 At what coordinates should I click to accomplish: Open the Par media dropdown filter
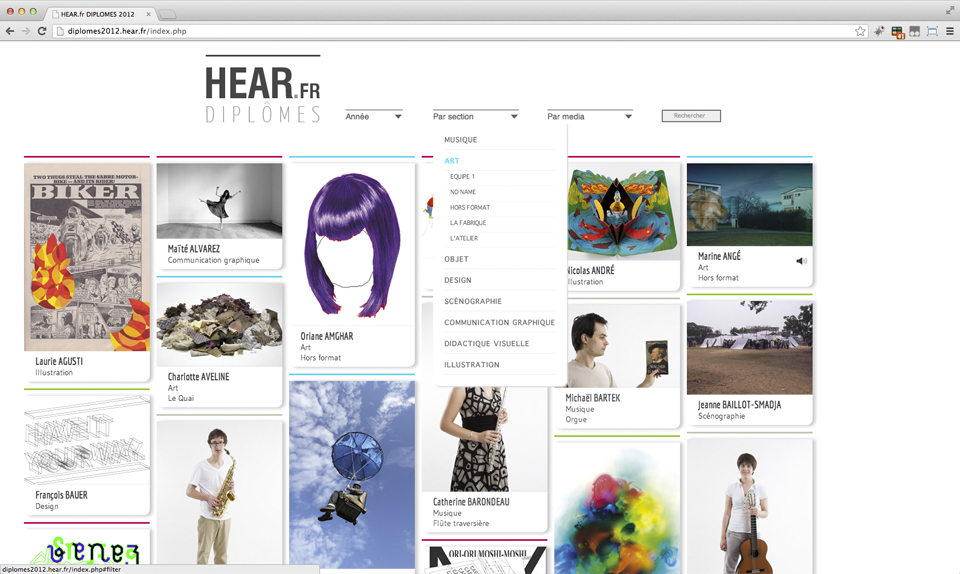click(590, 116)
